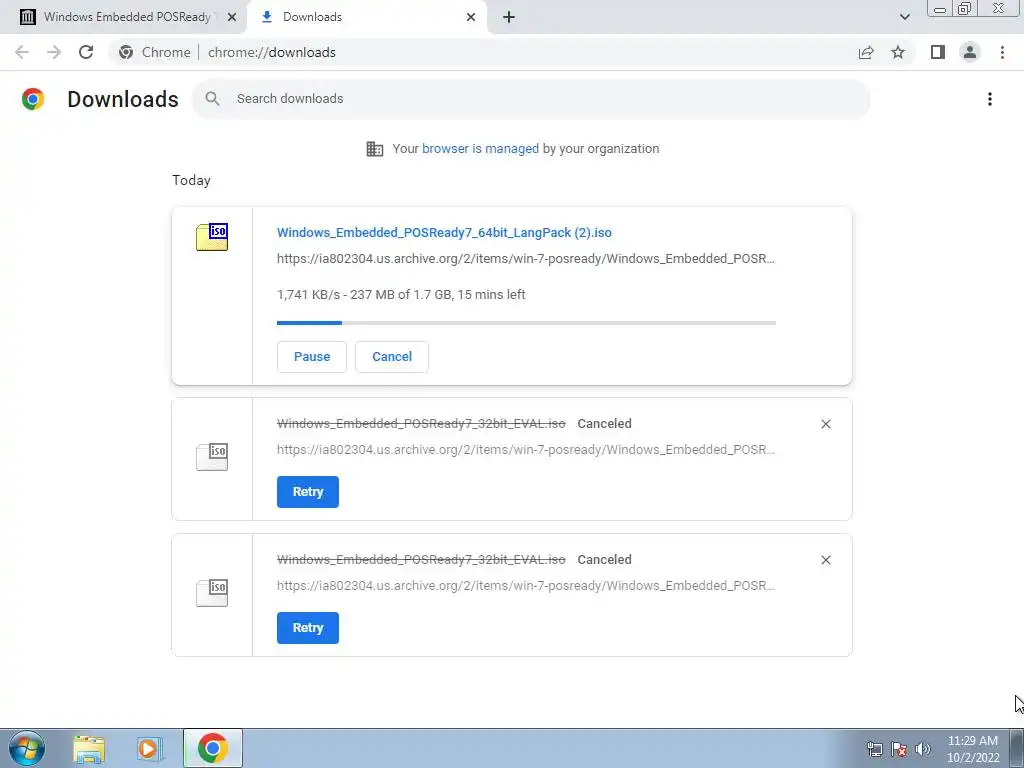The image size is (1024, 768).
Task: Click the second canceled download's archive.org URL
Action: coord(526,585)
